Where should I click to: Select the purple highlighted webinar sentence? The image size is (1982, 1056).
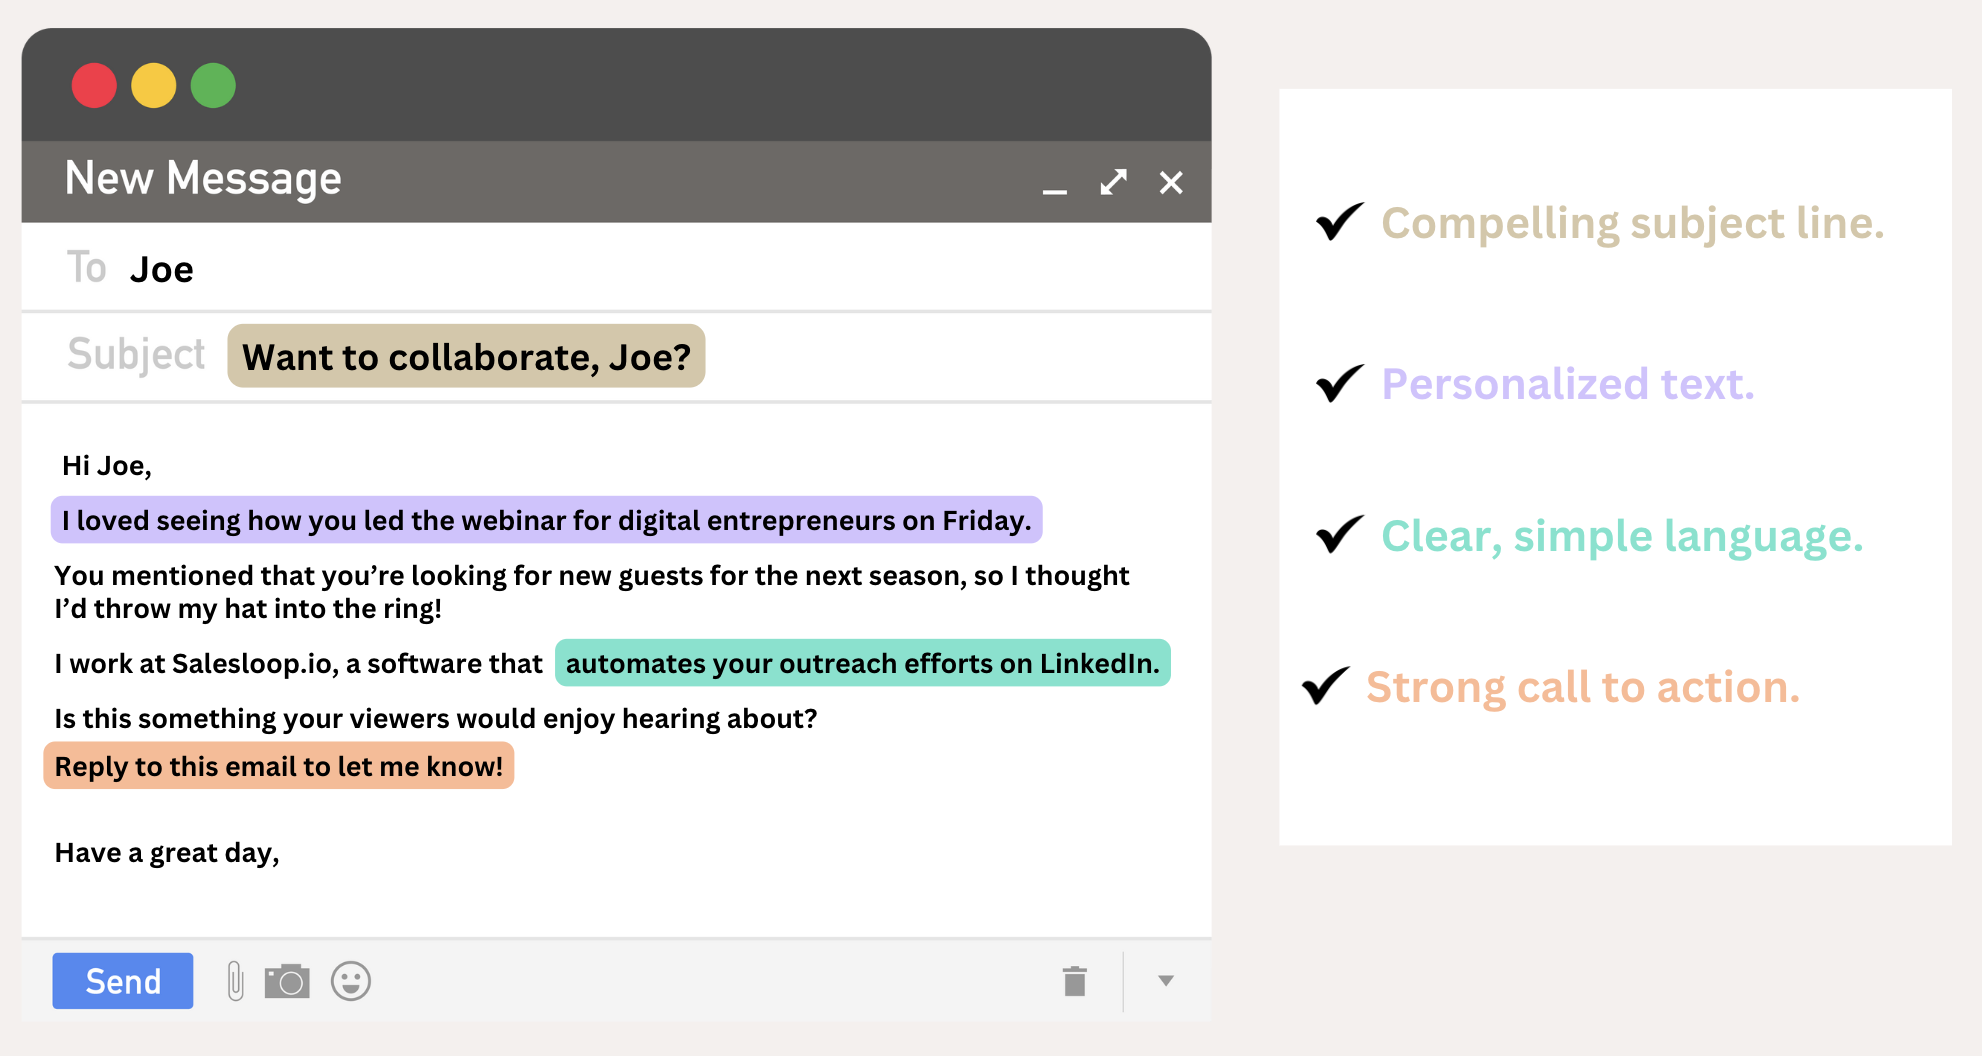coord(546,520)
